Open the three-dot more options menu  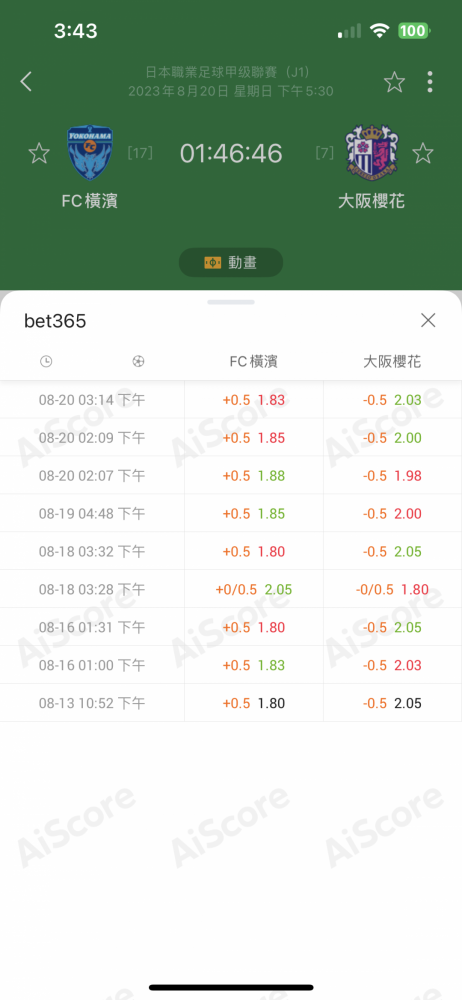pyautogui.click(x=430, y=82)
